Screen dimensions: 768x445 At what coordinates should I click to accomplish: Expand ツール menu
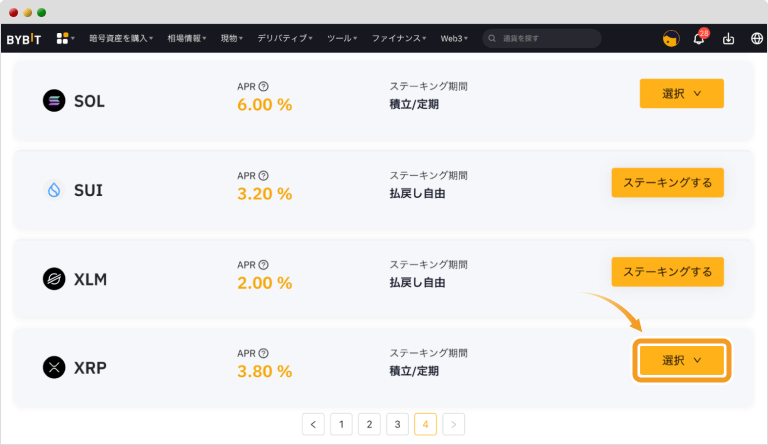click(342, 38)
